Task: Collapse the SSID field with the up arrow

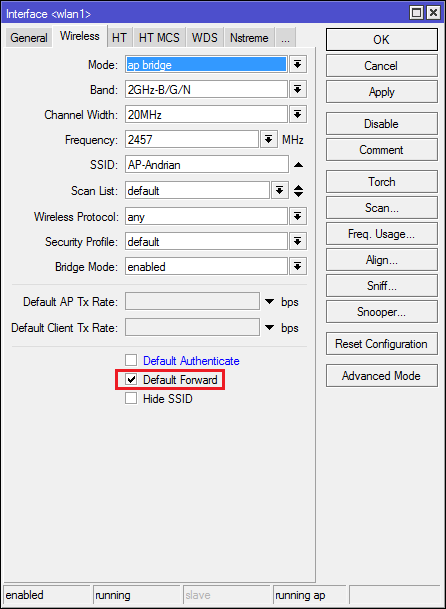Action: (x=298, y=165)
